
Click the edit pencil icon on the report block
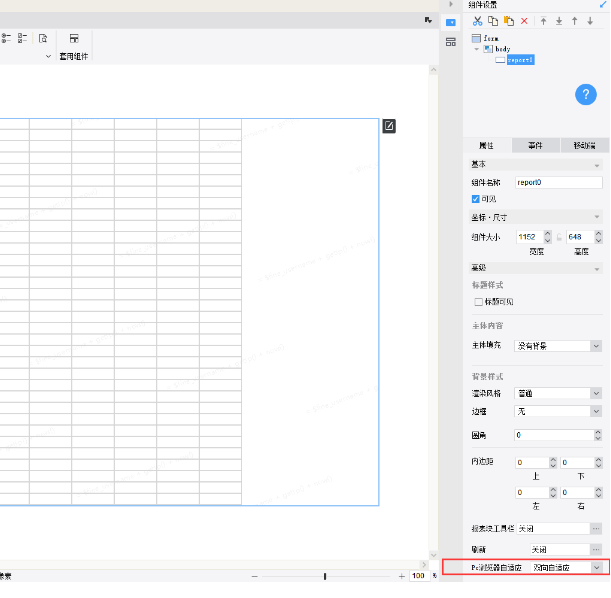point(389,126)
